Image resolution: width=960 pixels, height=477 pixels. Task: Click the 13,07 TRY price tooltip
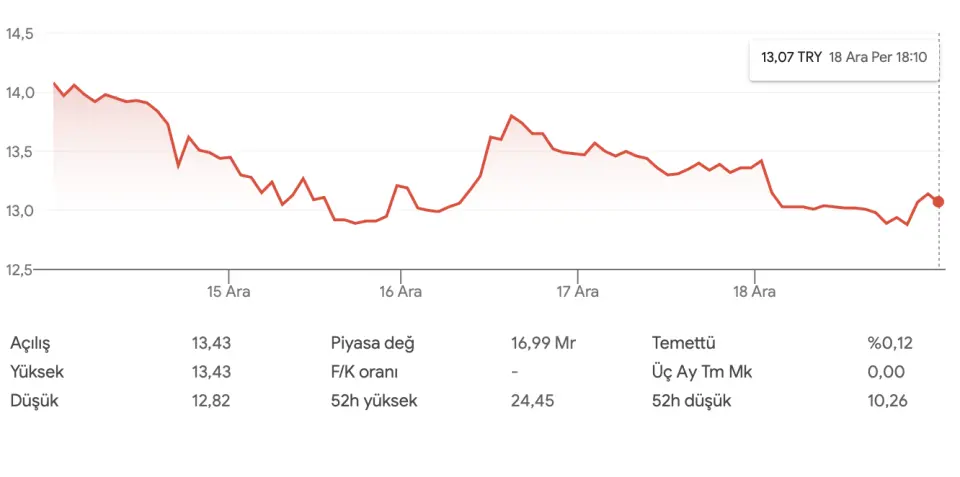844,58
